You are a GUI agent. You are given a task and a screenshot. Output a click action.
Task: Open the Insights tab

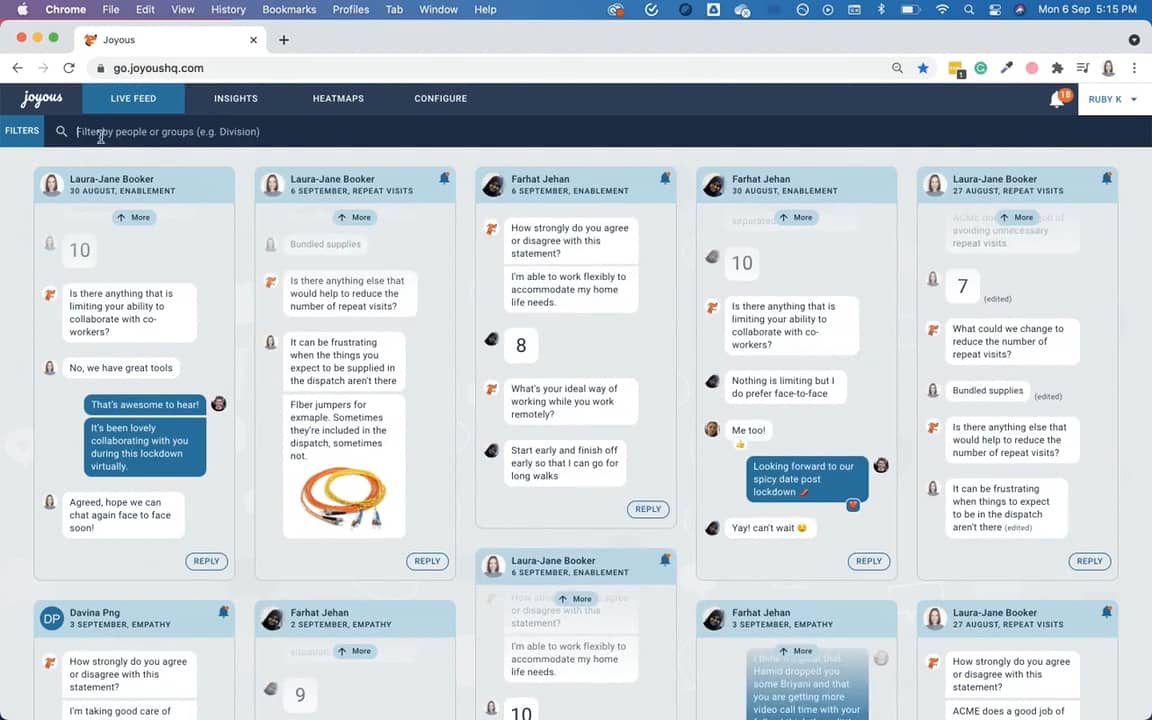[236, 98]
